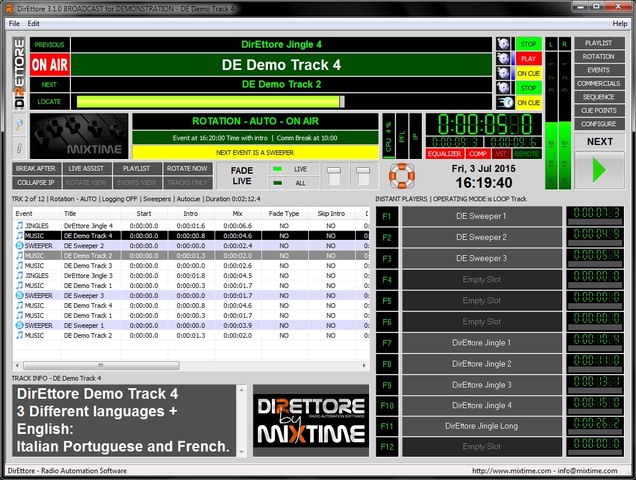Click the PLAYLIST mode button under mixer image
The width and height of the screenshot is (636, 480).
[137, 168]
